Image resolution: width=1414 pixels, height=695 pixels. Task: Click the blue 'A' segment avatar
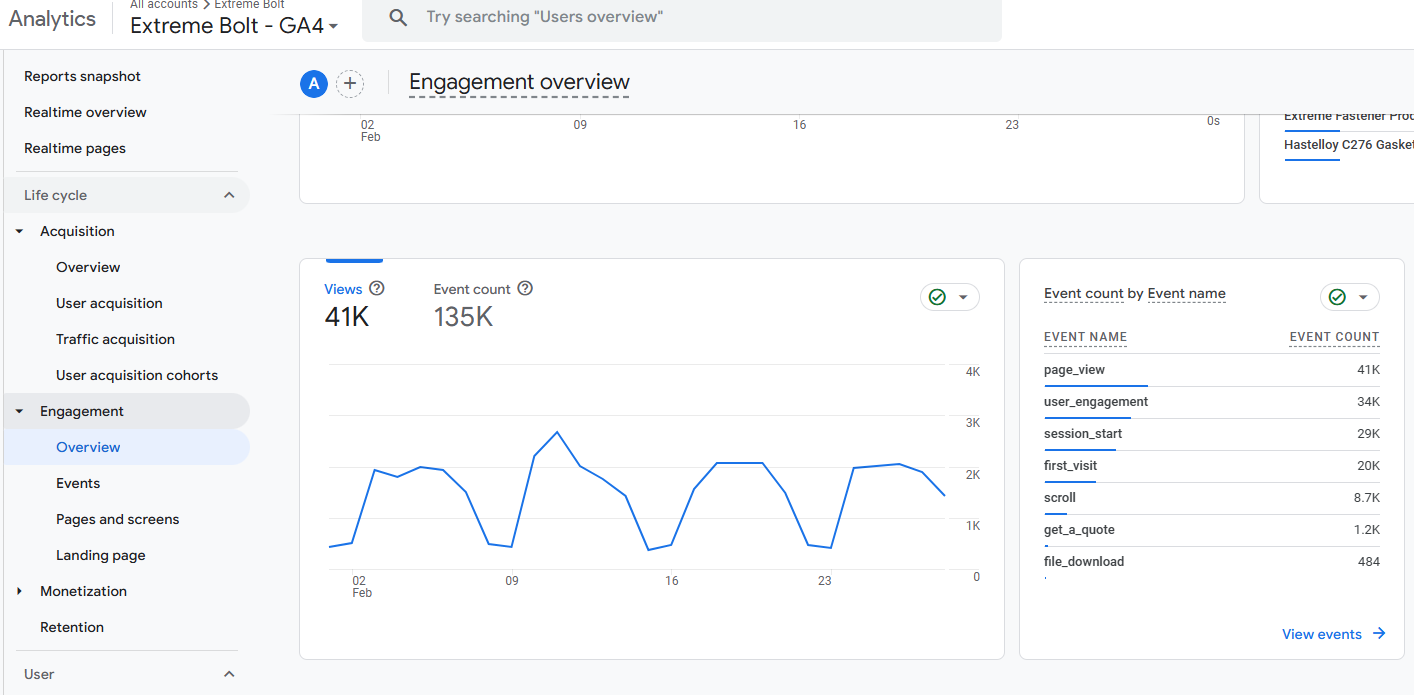click(x=314, y=84)
